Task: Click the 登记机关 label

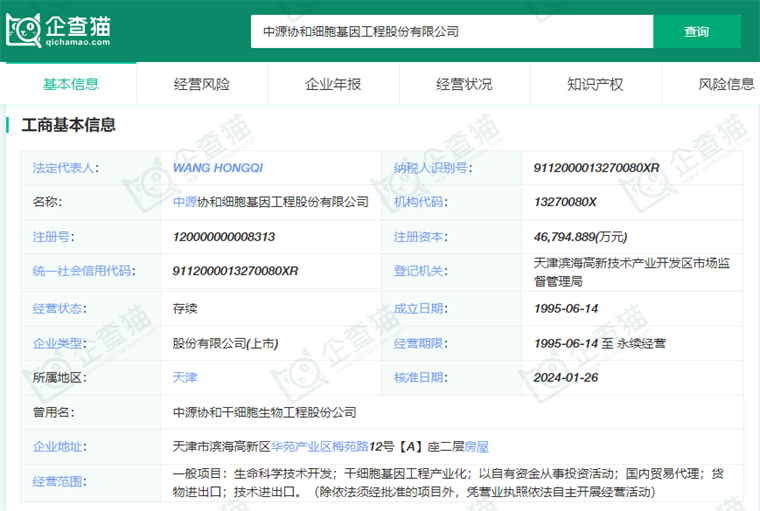Action: tap(420, 271)
